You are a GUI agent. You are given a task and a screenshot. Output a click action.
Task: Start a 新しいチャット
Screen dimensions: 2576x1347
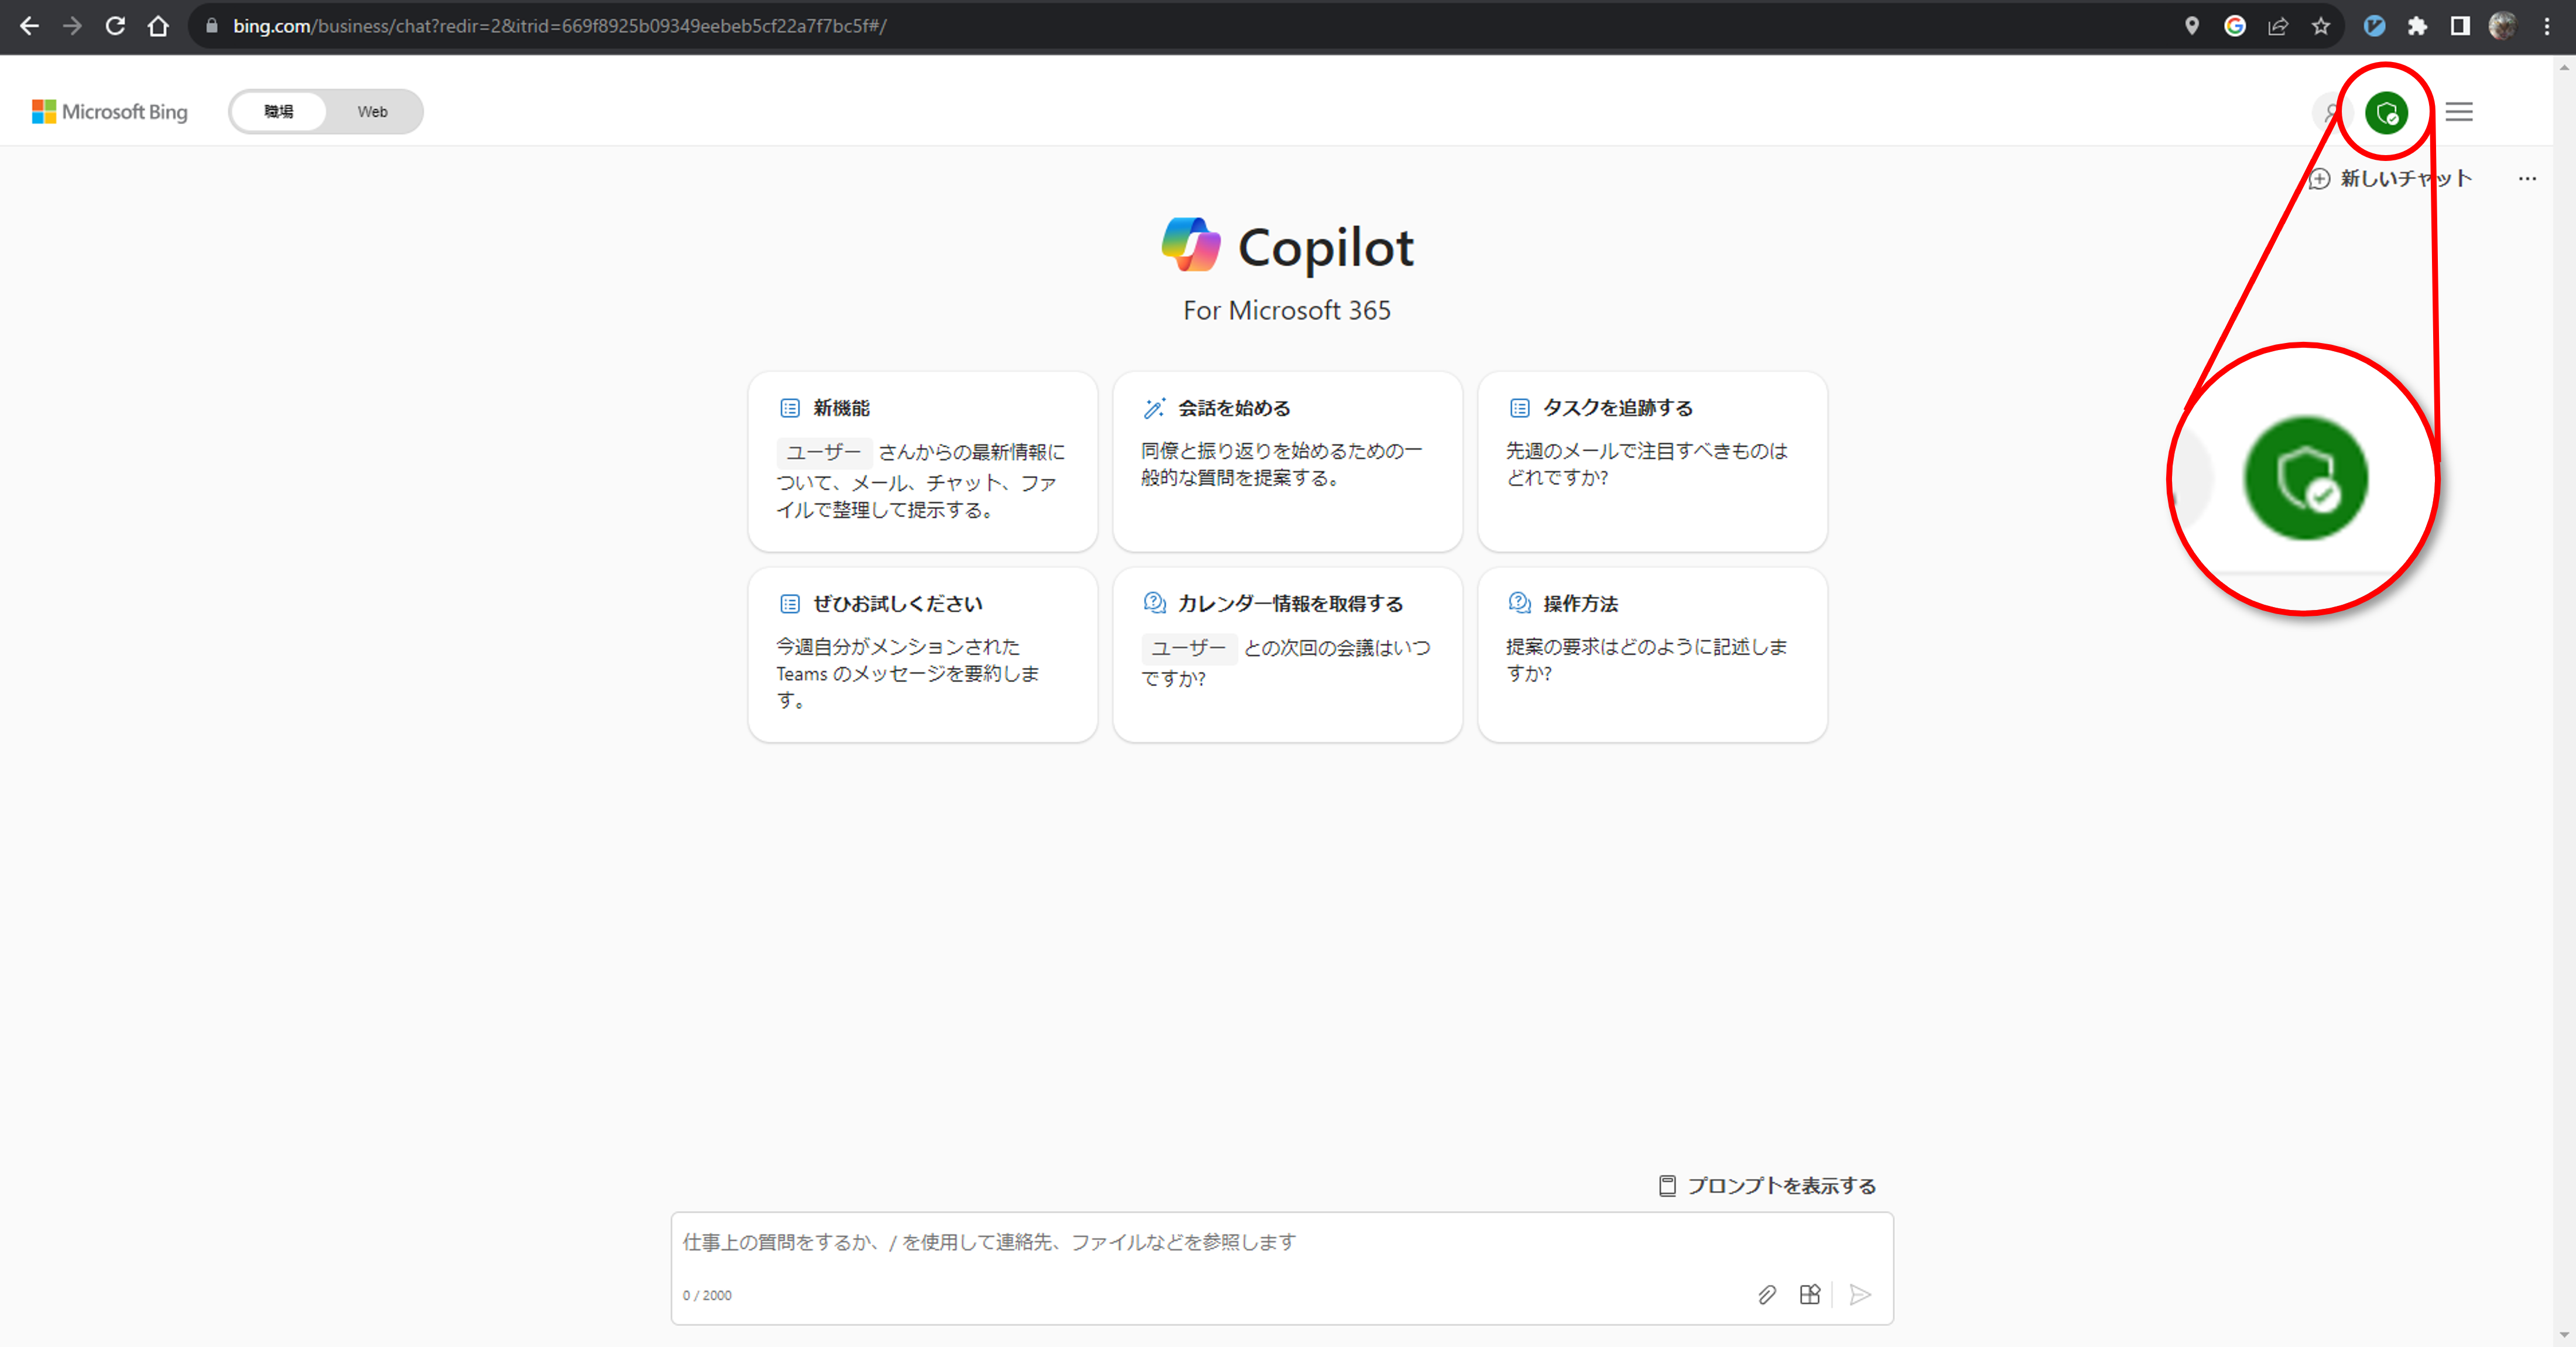tap(2390, 179)
